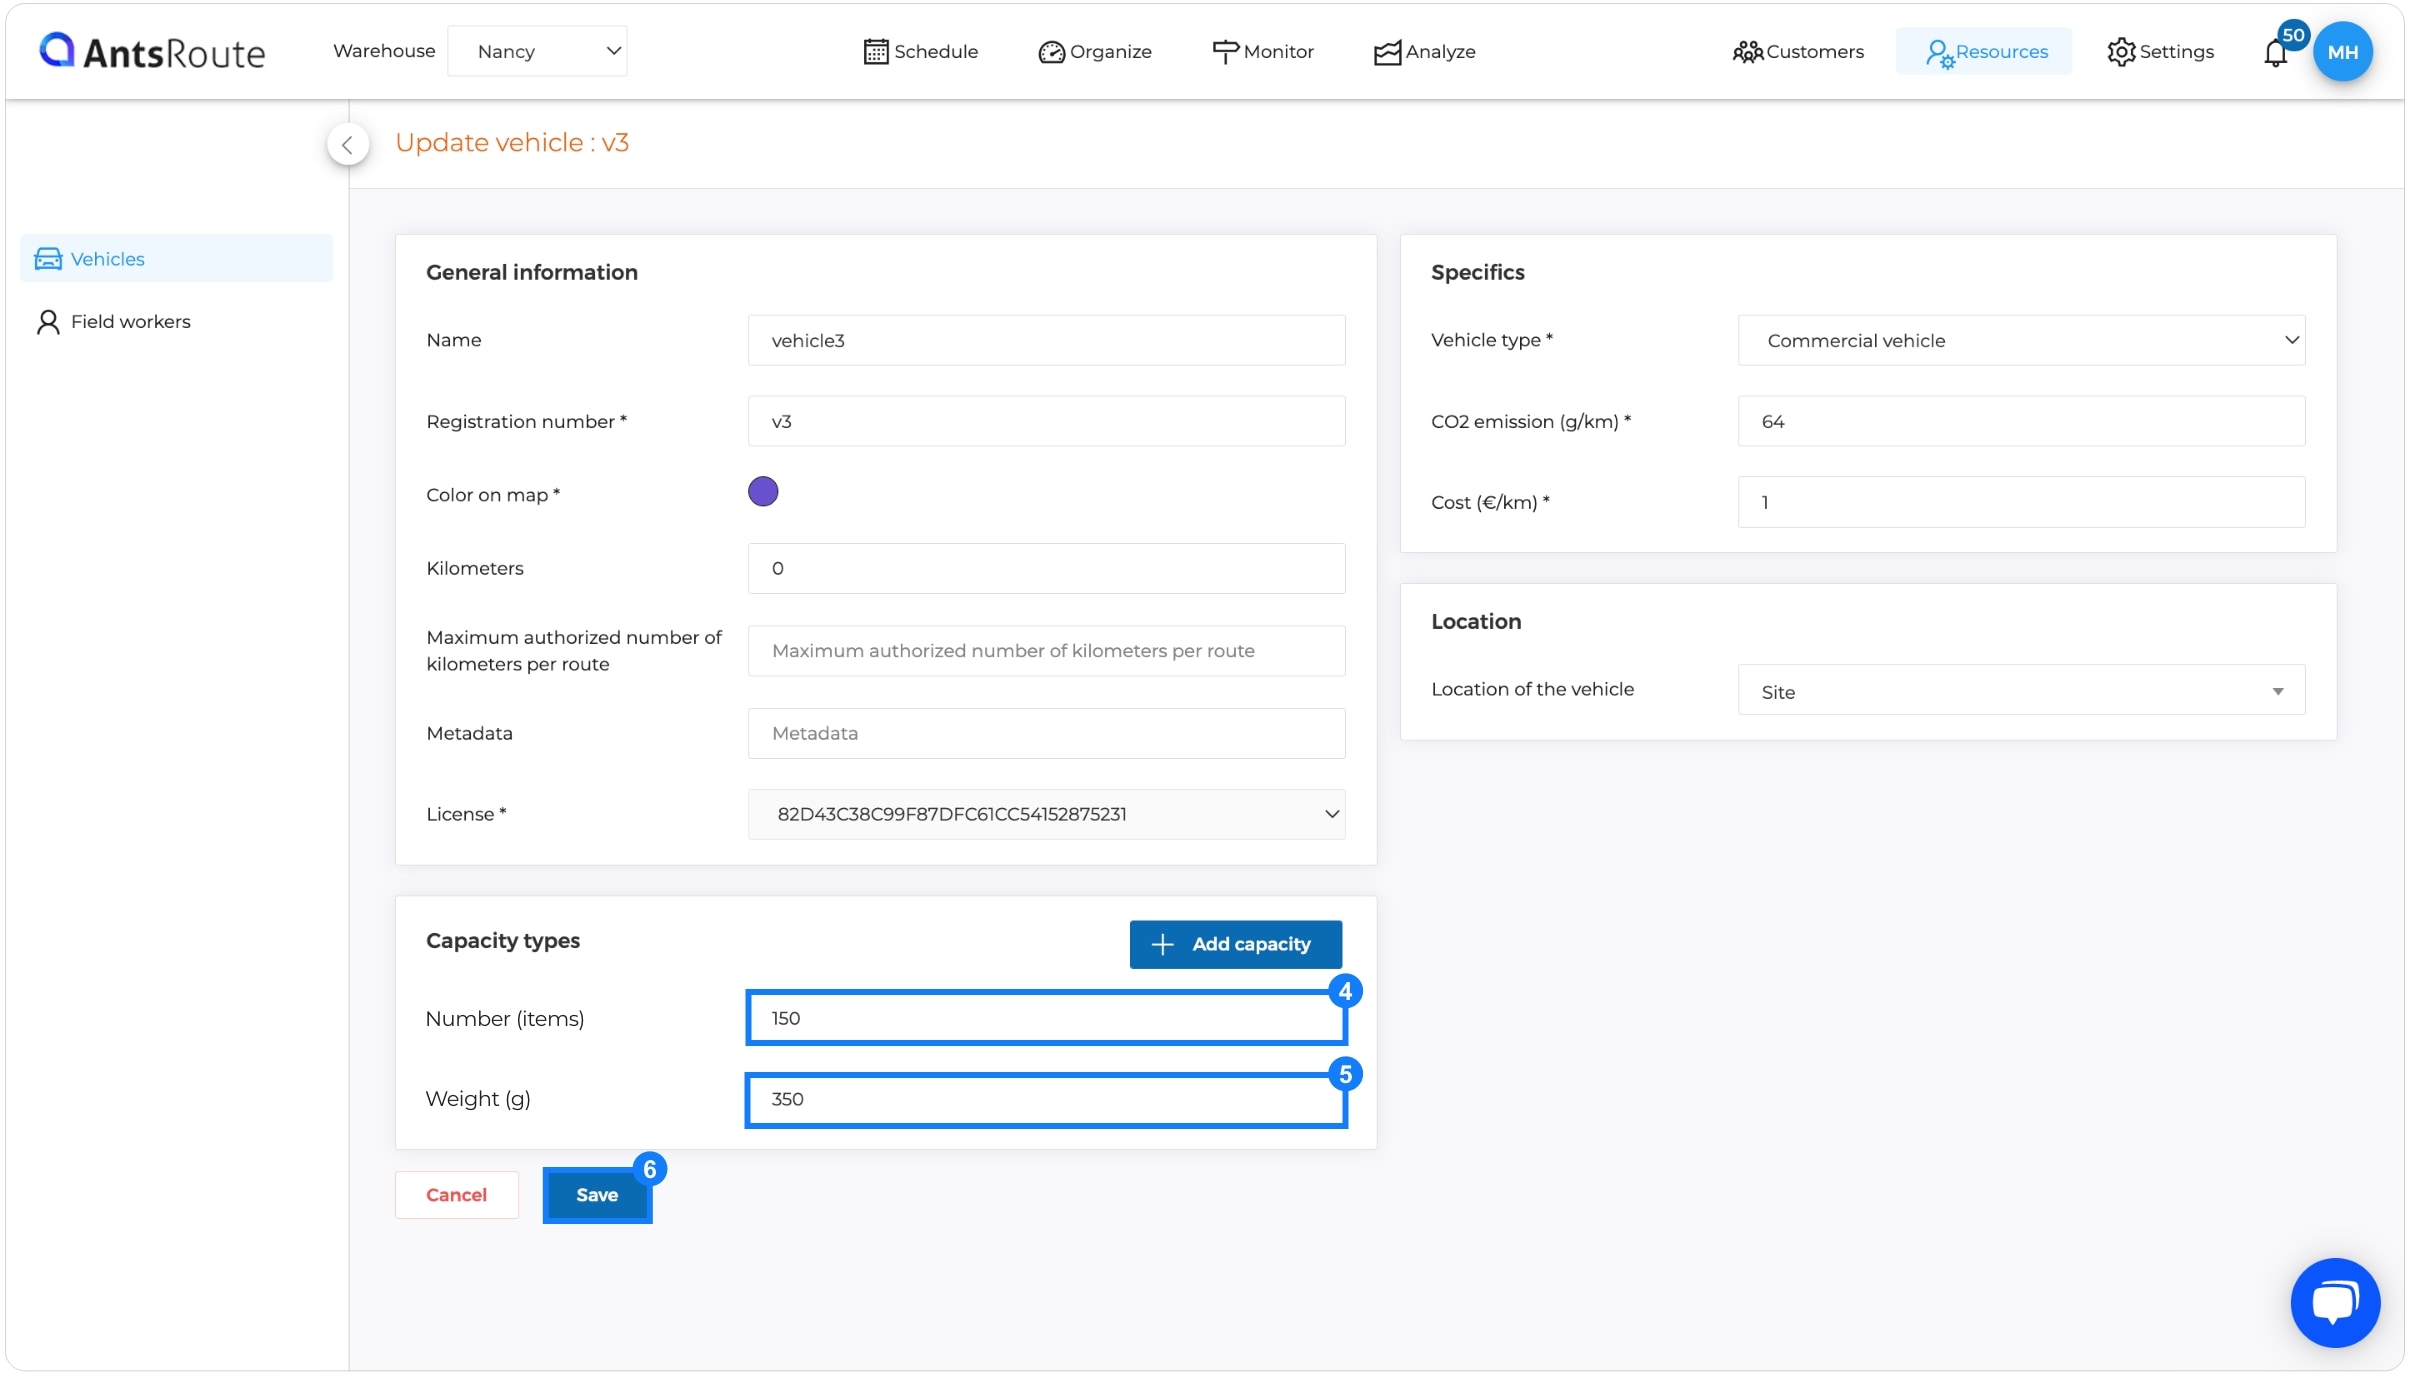
Task: Focus Maximum authorized kilometers per route field
Action: point(1046,651)
